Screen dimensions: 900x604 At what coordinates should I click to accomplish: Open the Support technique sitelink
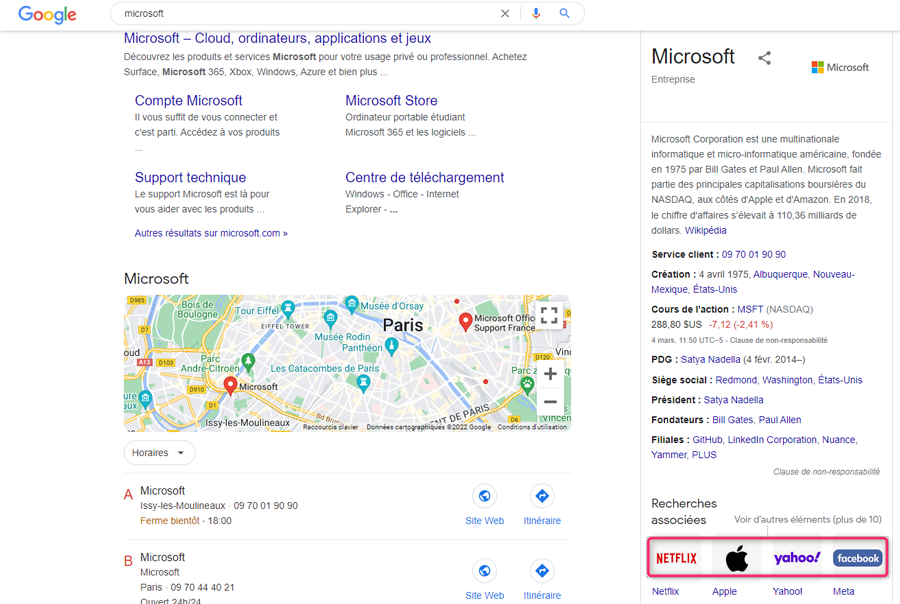(x=191, y=177)
